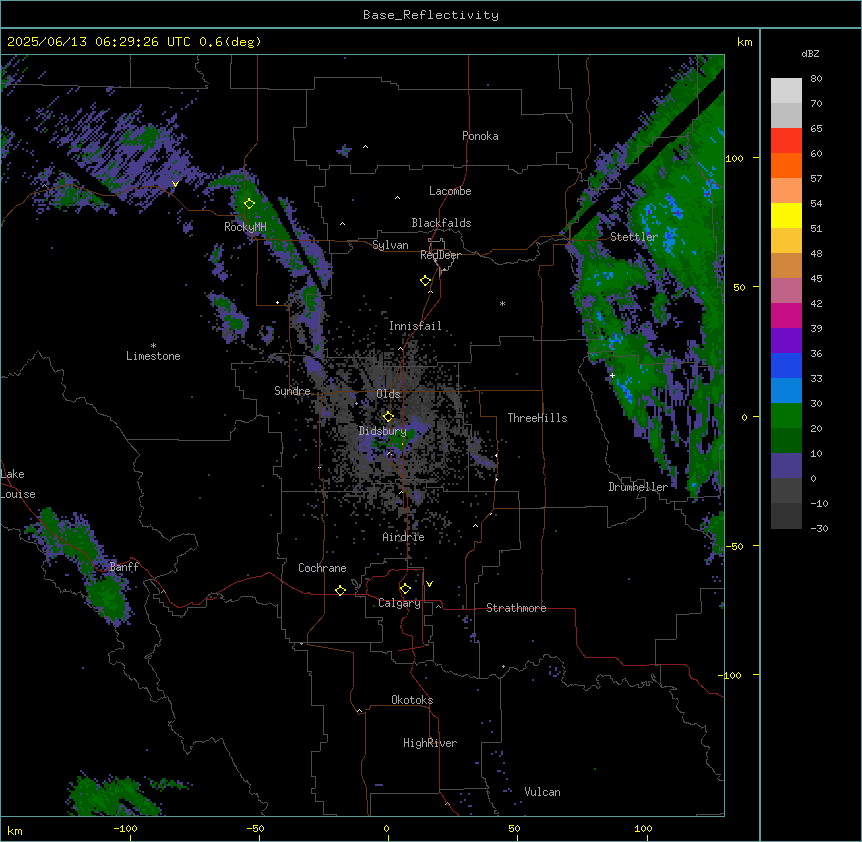Click the Okotoks label

[412, 700]
